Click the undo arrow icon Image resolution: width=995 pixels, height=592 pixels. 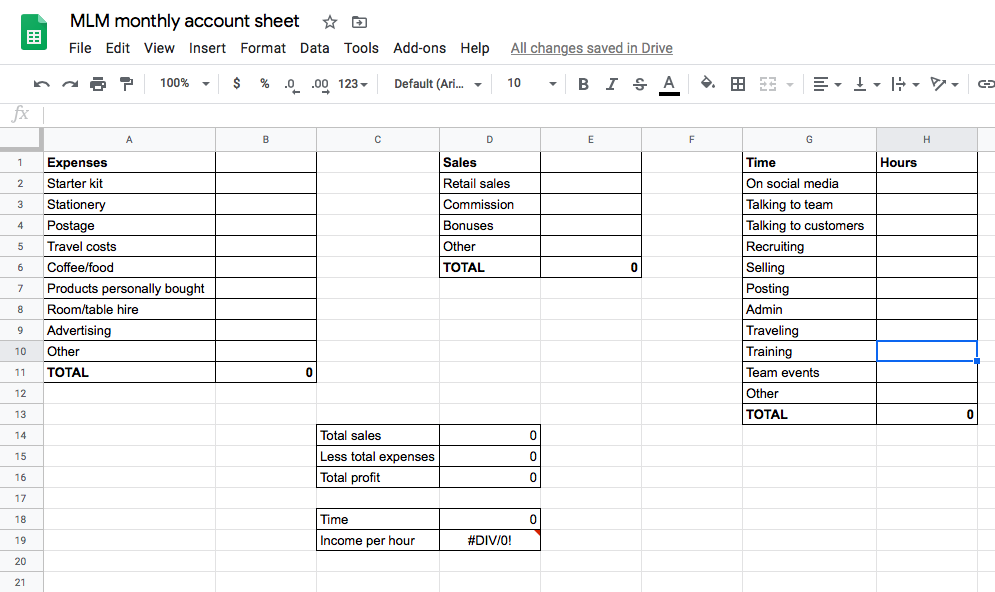(41, 84)
